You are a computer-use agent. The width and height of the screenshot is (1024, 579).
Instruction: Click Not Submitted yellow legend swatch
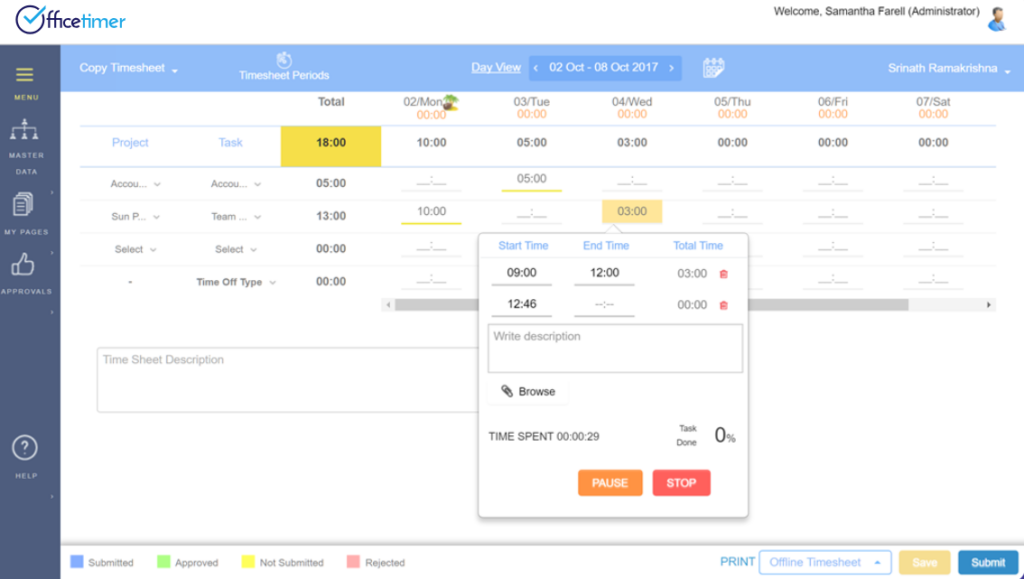248,562
